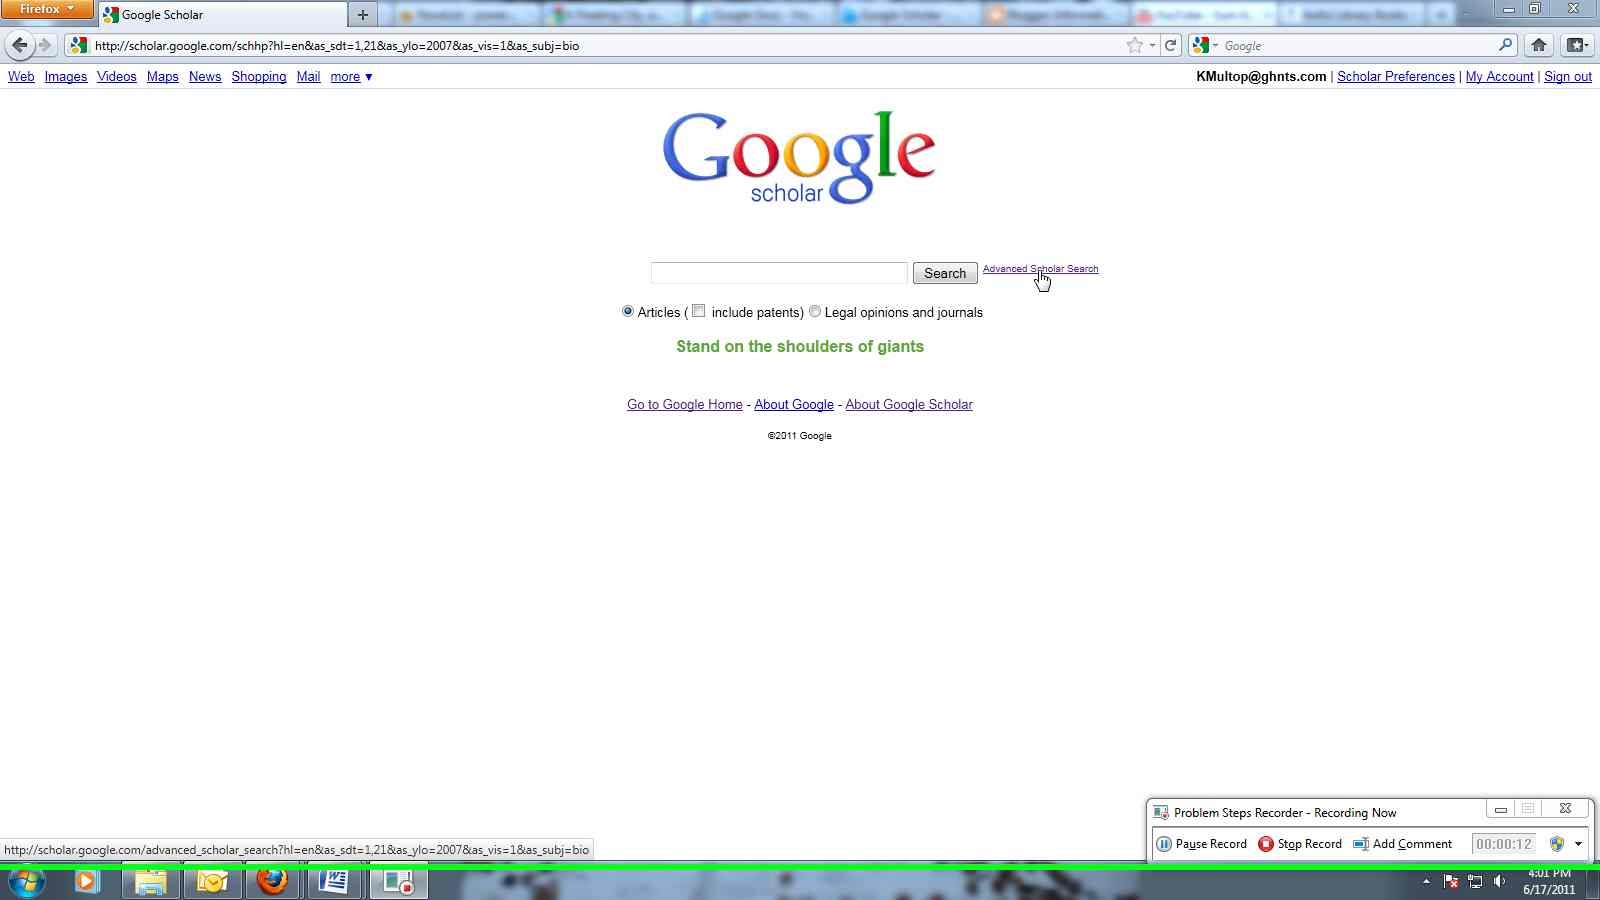1600x900 pixels.
Task: Select the Google Scholar tab
Action: (x=222, y=14)
